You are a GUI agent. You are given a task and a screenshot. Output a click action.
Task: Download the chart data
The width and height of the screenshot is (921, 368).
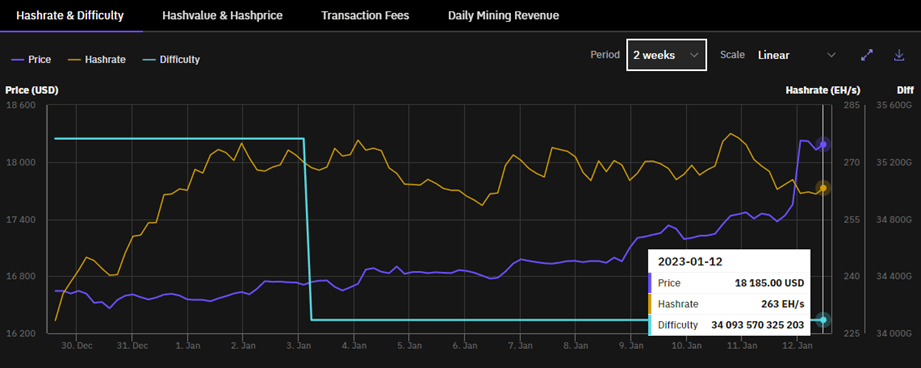click(899, 55)
